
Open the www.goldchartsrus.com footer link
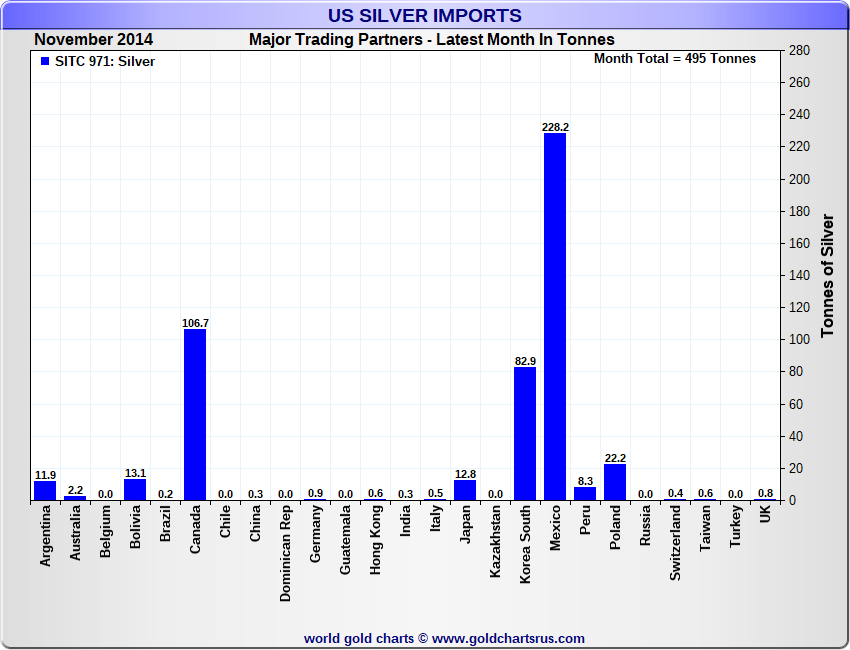pos(508,638)
